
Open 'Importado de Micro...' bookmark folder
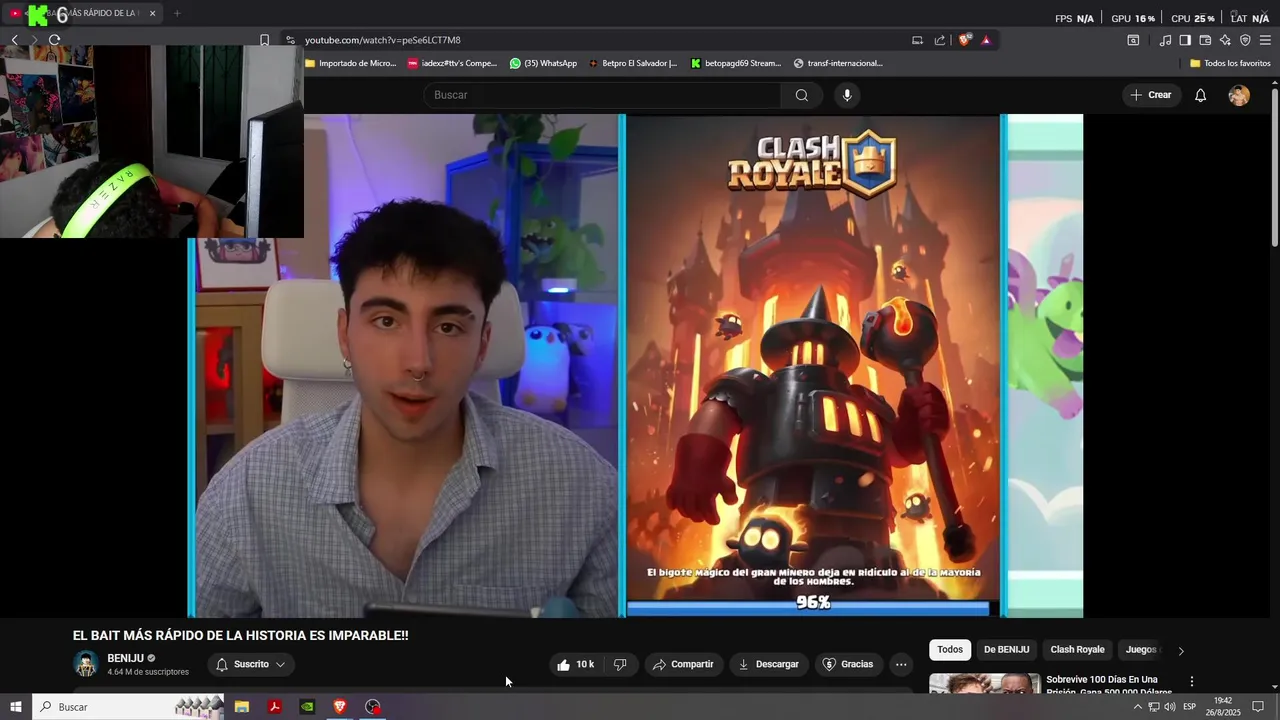[x=350, y=63]
